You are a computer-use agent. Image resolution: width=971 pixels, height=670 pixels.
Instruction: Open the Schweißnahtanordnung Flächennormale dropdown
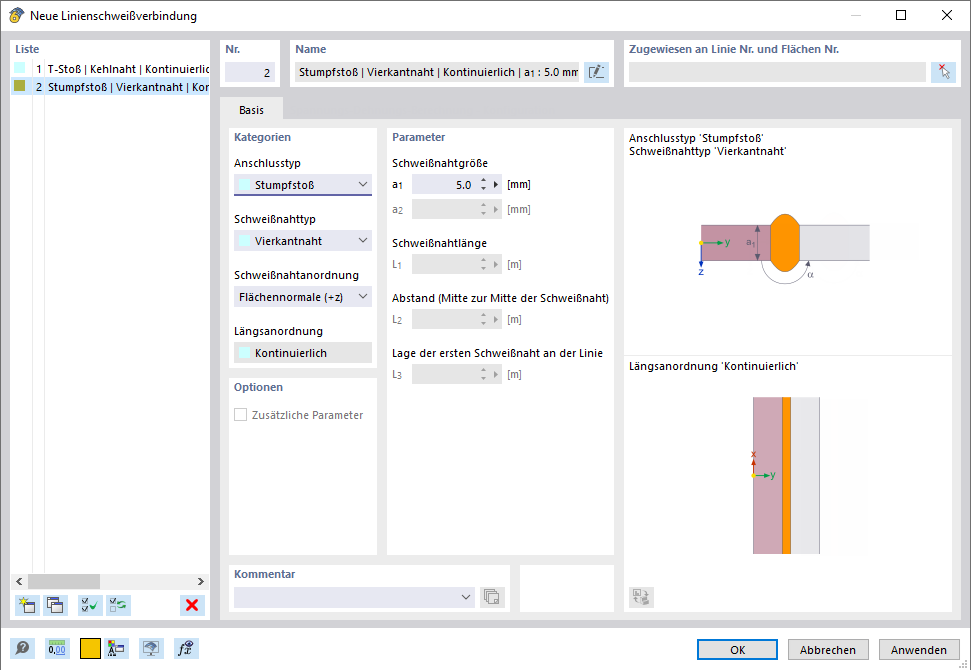coord(303,297)
